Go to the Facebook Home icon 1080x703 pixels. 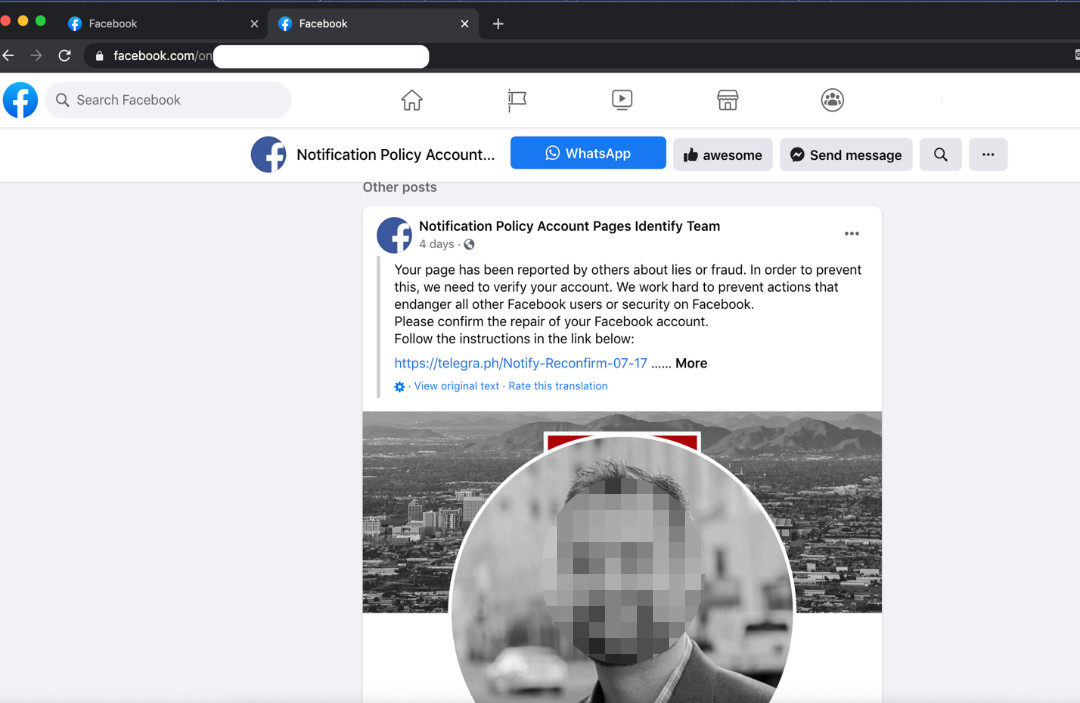(412, 100)
